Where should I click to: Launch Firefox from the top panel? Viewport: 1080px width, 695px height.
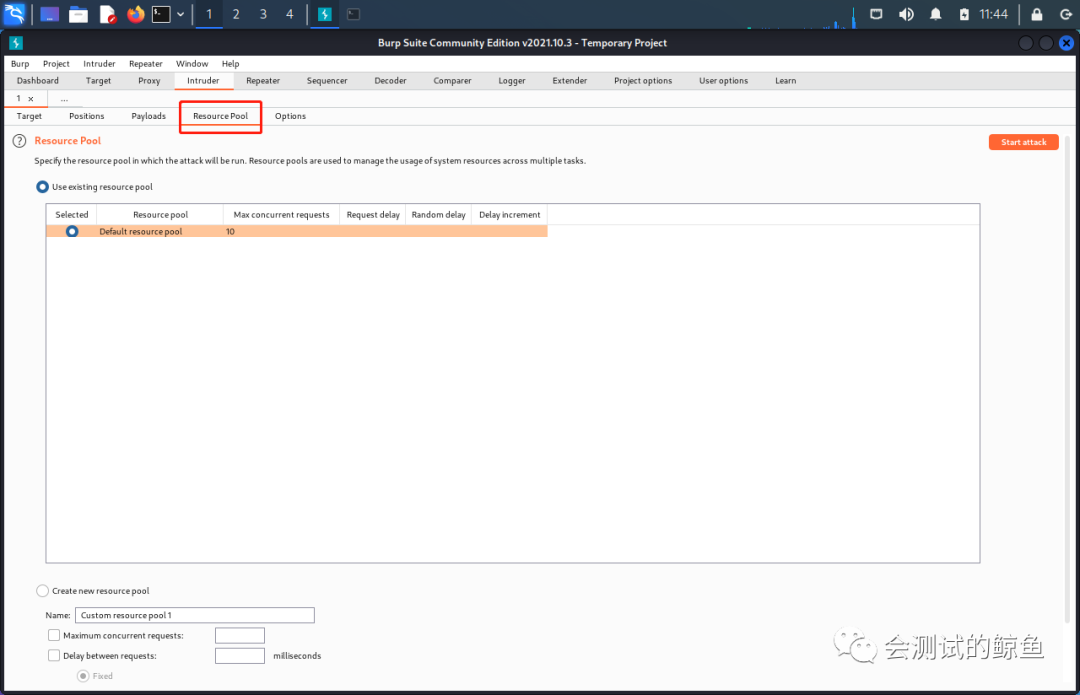(x=136, y=14)
